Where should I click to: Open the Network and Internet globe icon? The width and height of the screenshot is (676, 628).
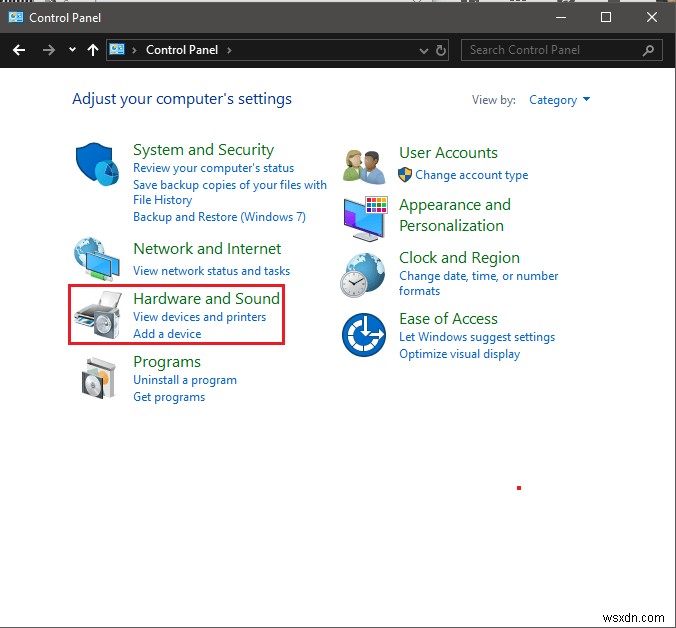coord(97,259)
